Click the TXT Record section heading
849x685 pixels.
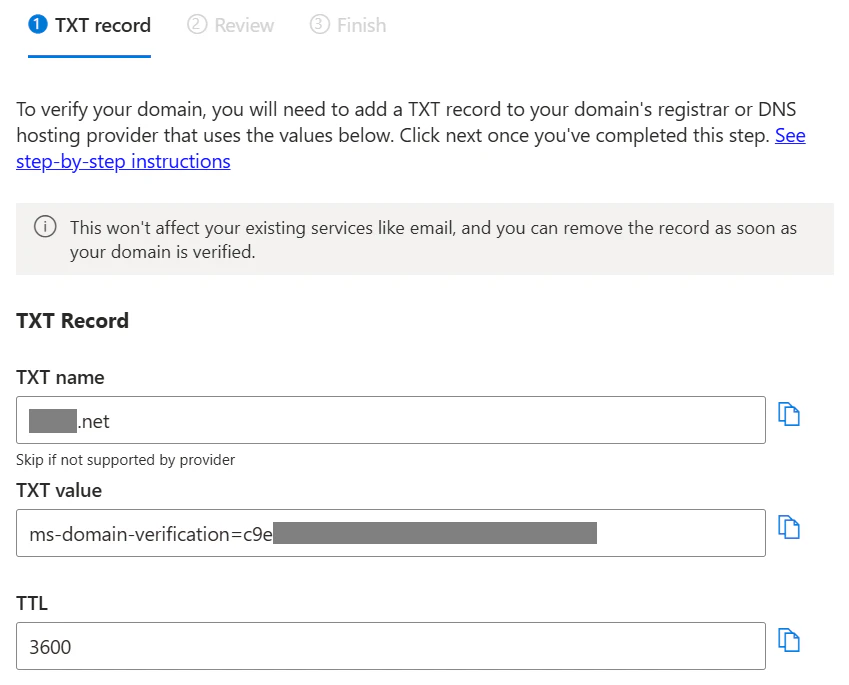[73, 321]
